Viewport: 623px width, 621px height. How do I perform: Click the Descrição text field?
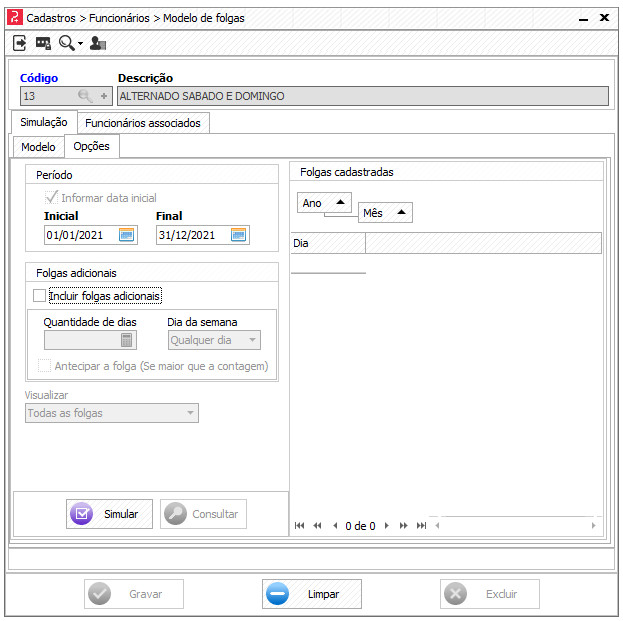point(363,96)
